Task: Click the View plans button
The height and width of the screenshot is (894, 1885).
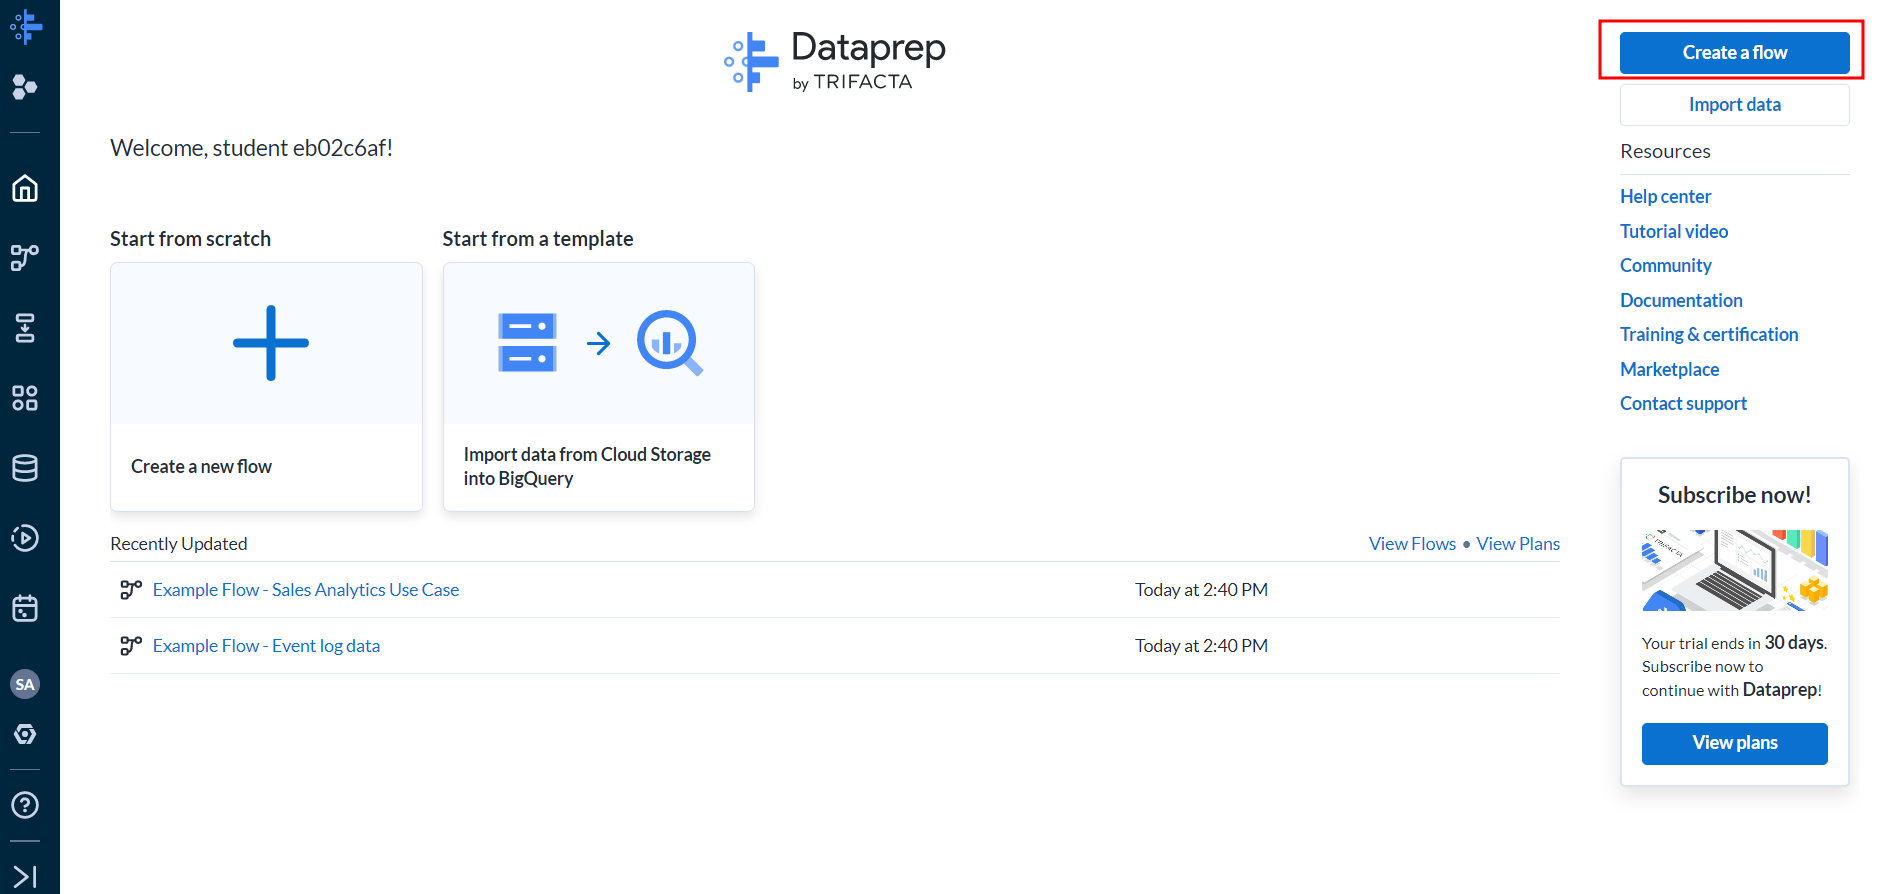Action: [x=1734, y=743]
